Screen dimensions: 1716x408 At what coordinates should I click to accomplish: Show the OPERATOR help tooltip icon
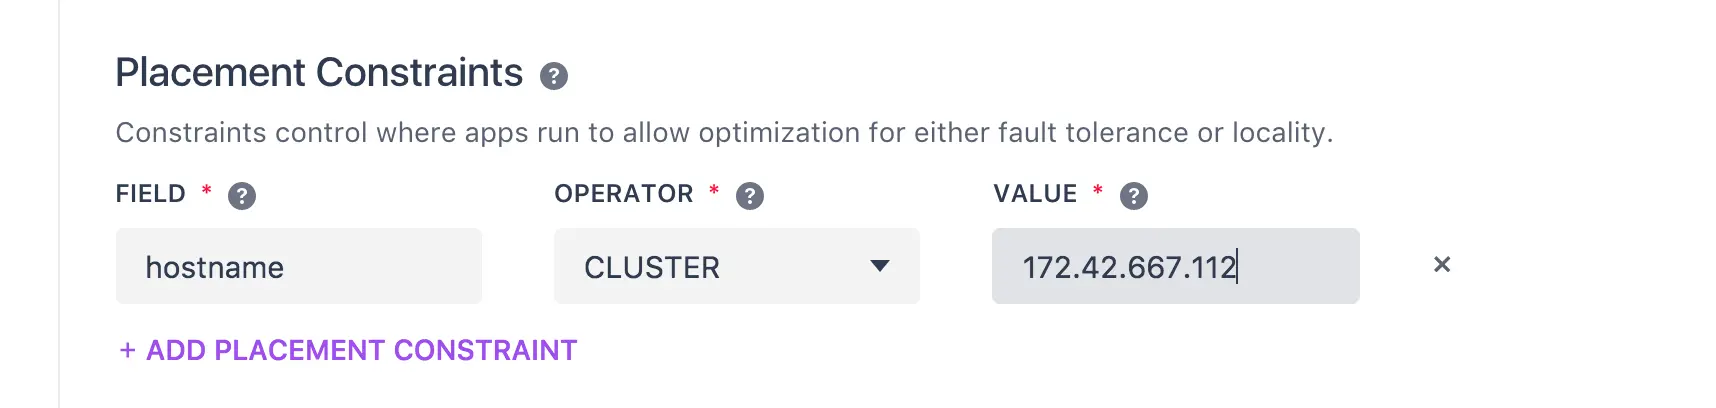click(x=750, y=195)
